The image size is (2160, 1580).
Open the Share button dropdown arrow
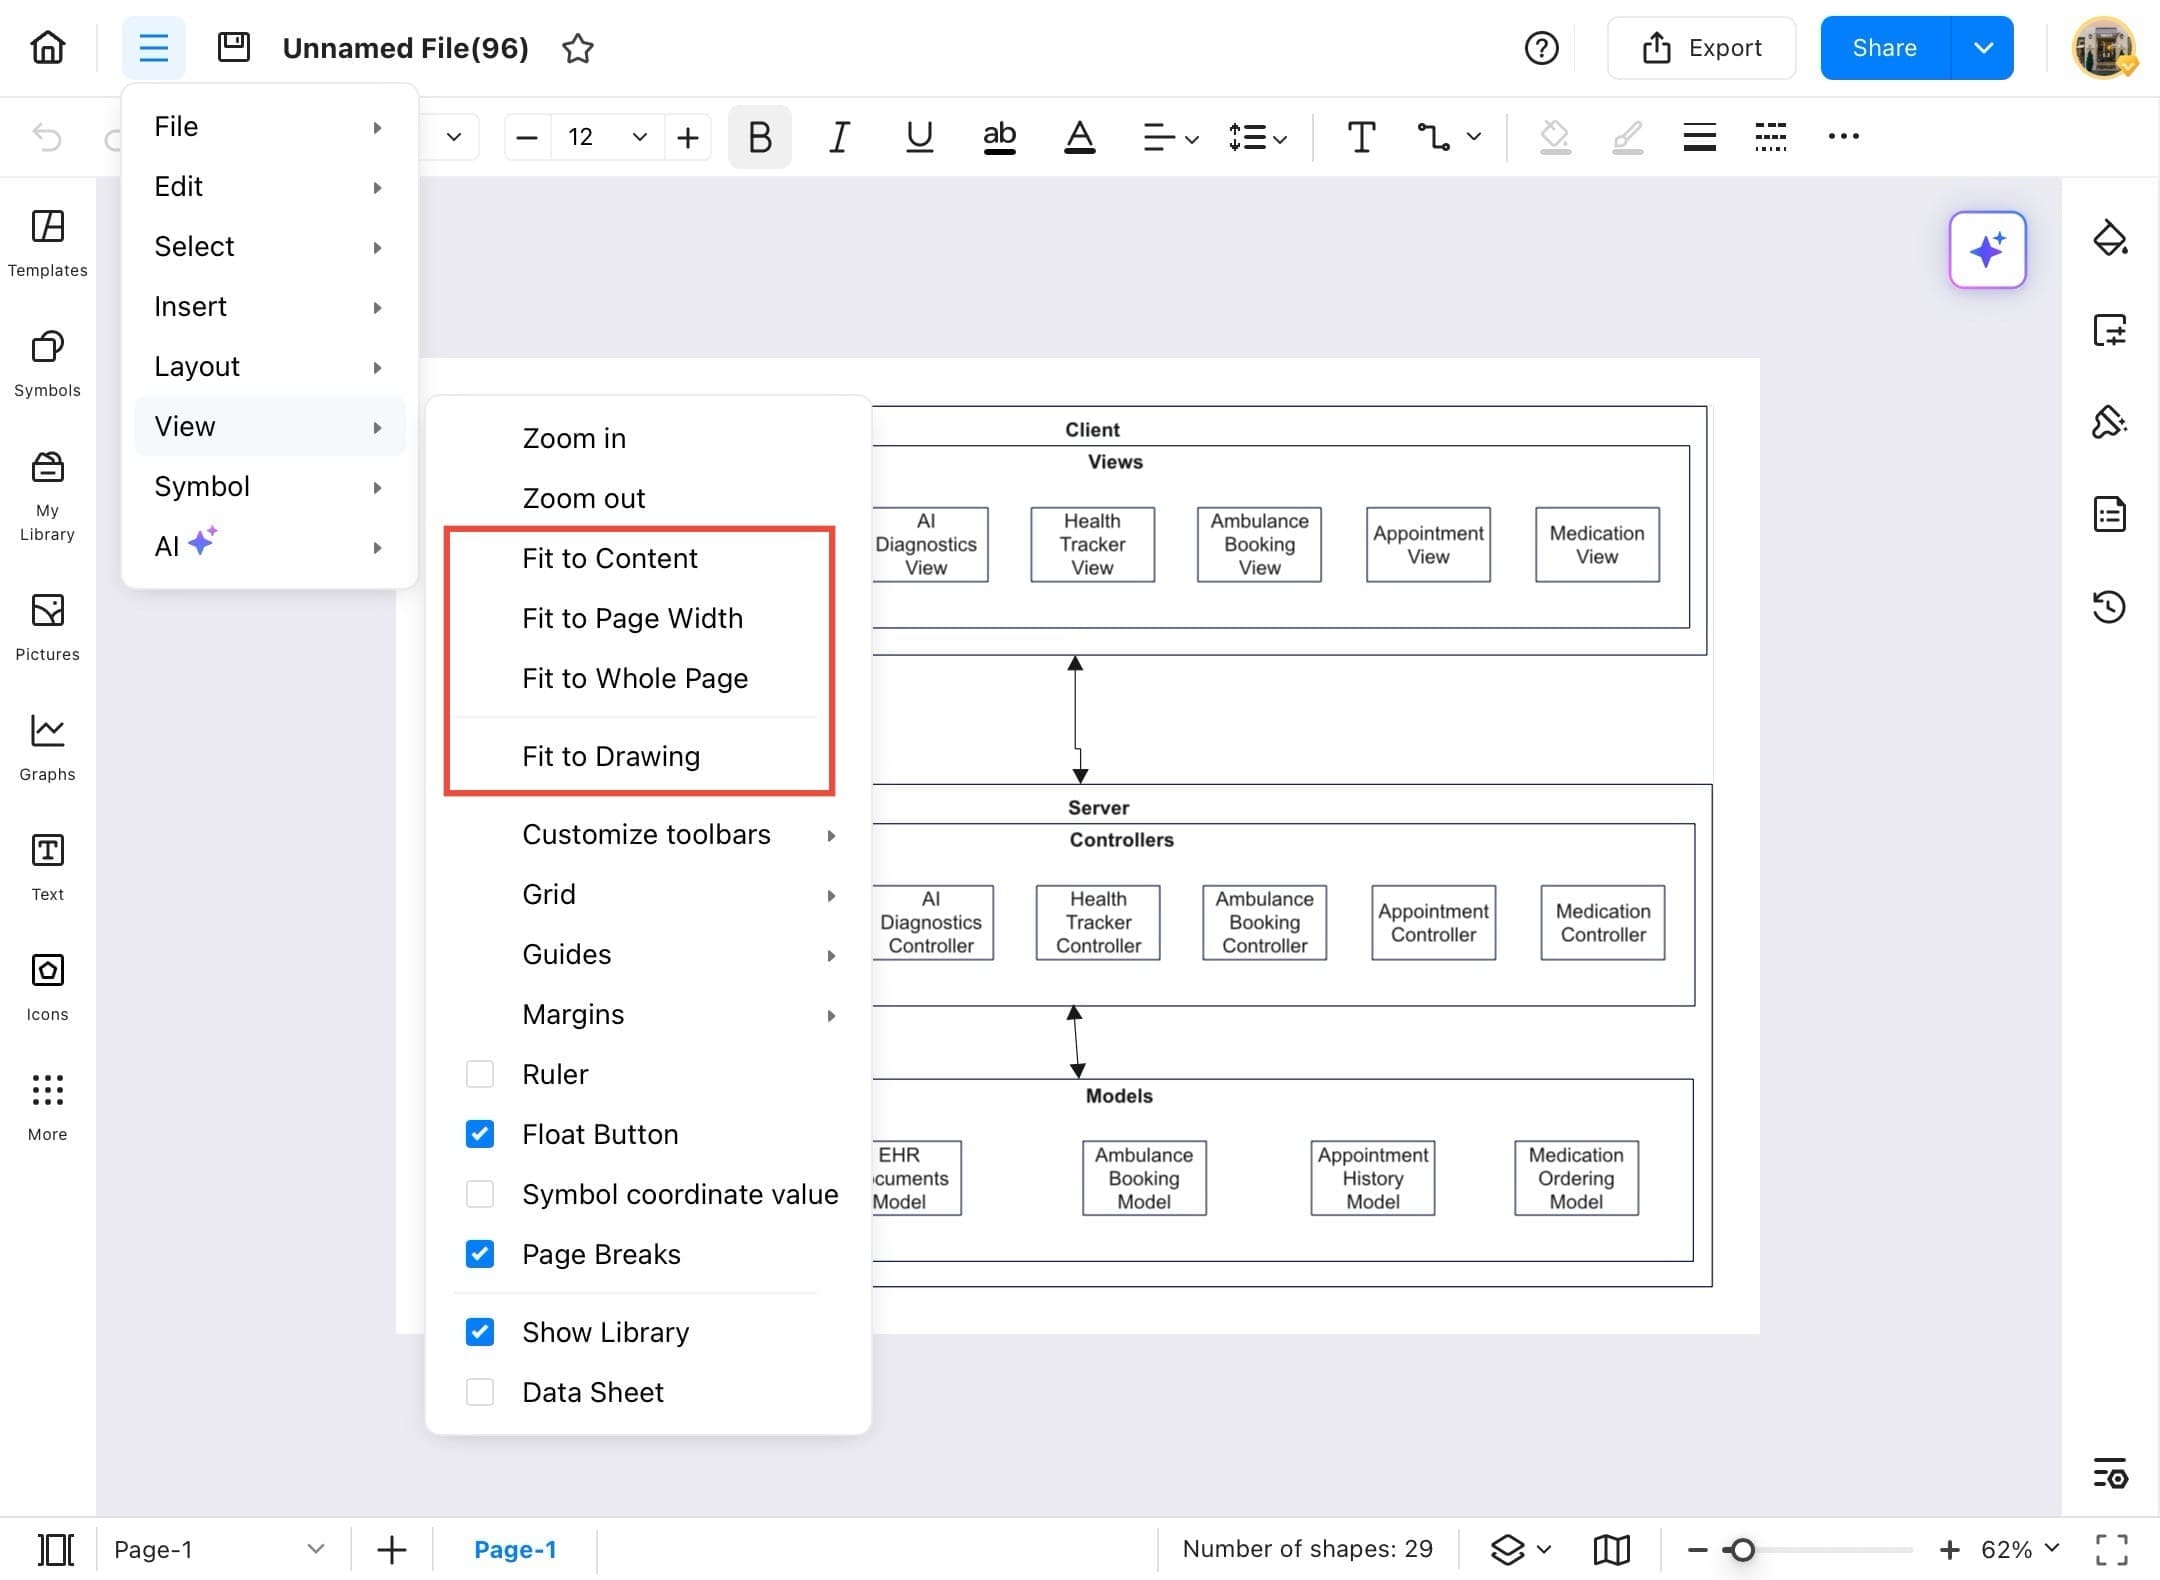pos(1984,47)
